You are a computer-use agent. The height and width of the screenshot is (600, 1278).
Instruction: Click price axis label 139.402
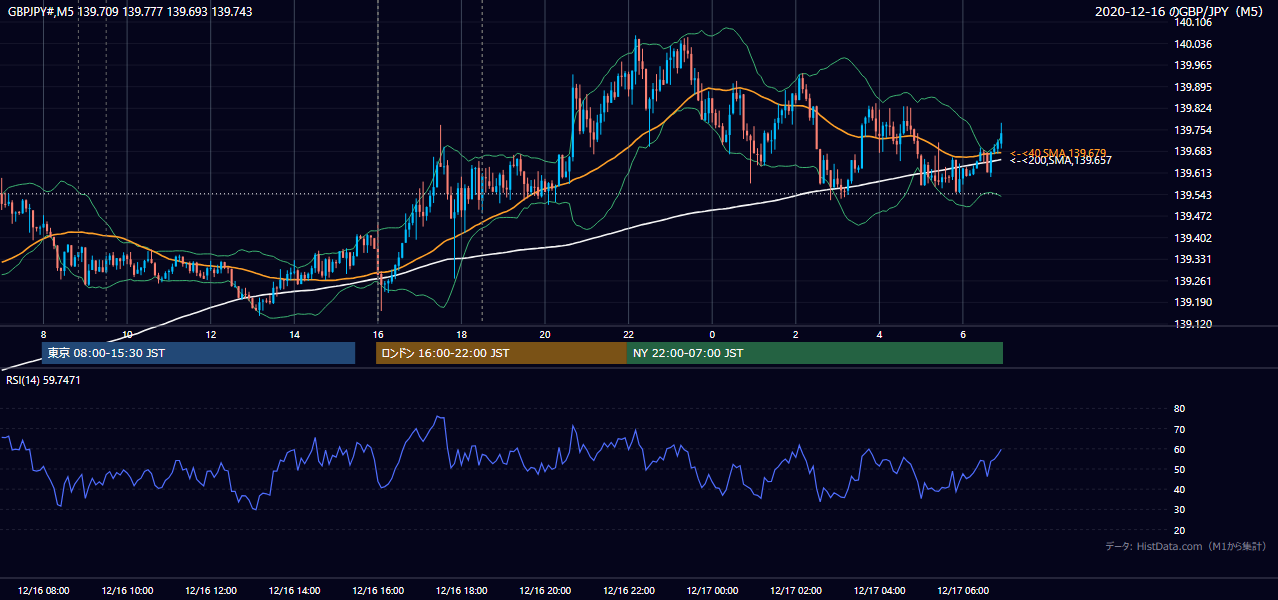point(1195,238)
